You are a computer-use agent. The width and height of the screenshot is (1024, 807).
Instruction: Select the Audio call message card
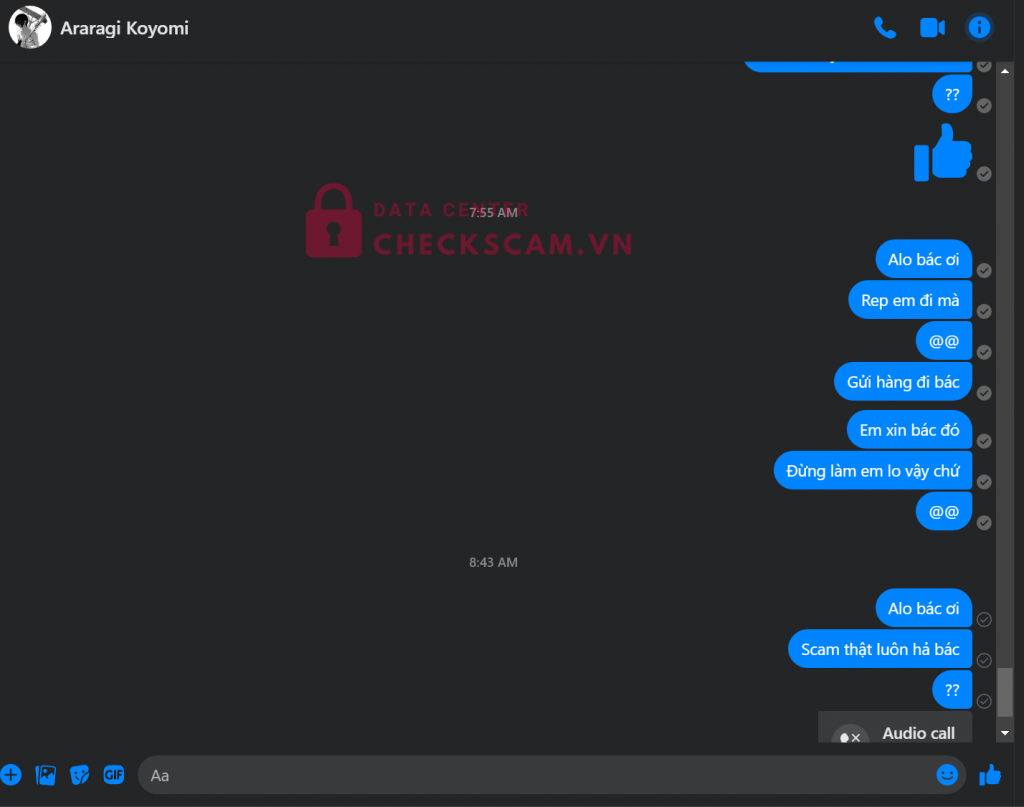click(895, 727)
